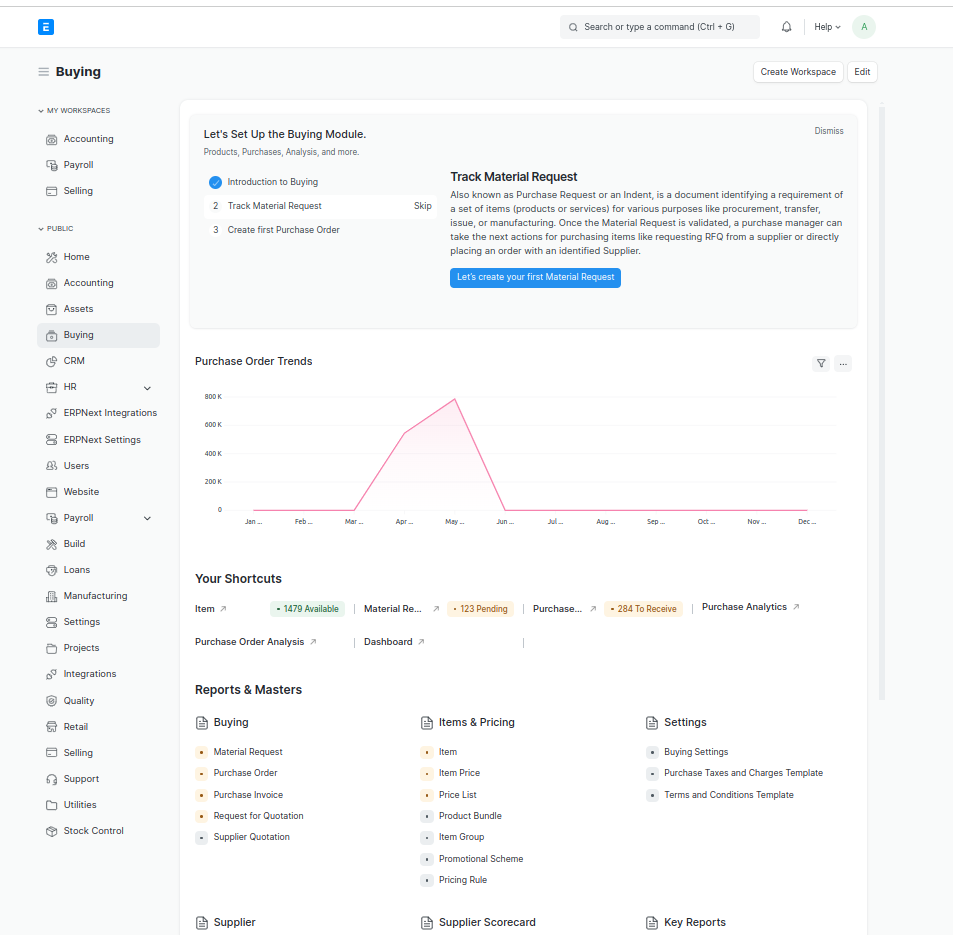Click the page's vertical scrollbar
The width and height of the screenshot is (953, 935).
[x=881, y=400]
